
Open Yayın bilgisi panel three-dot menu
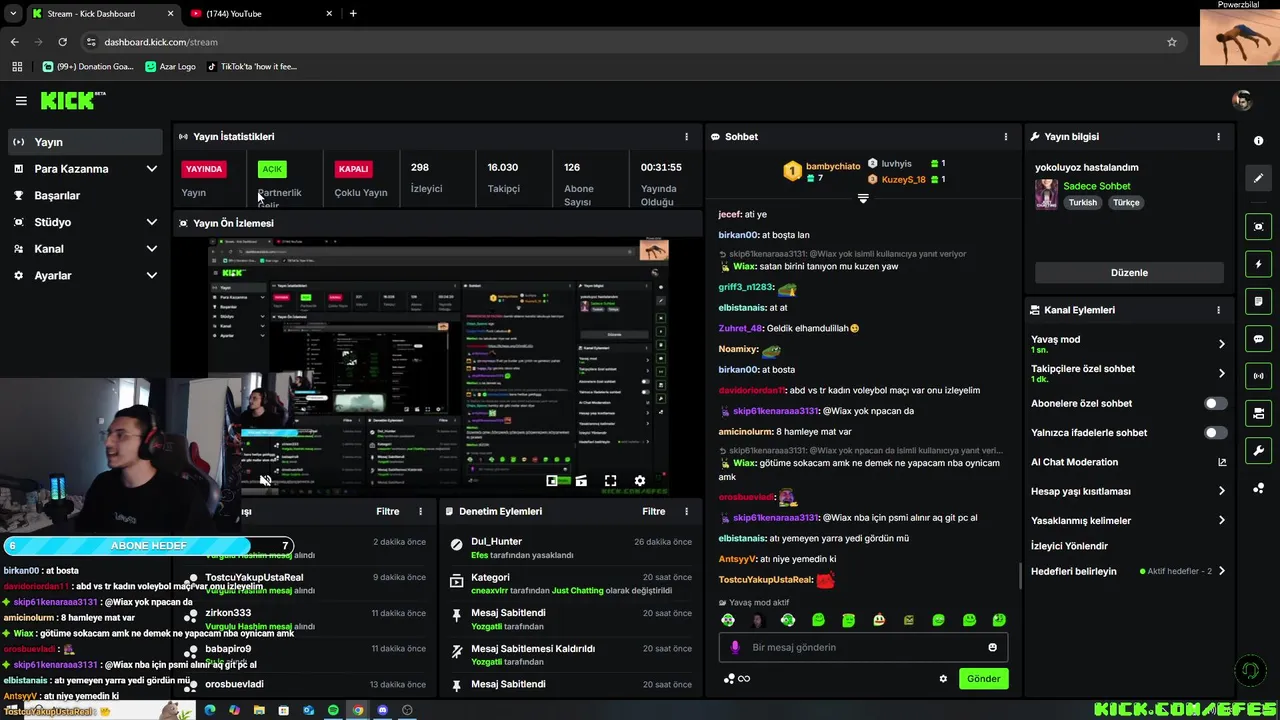click(1218, 137)
